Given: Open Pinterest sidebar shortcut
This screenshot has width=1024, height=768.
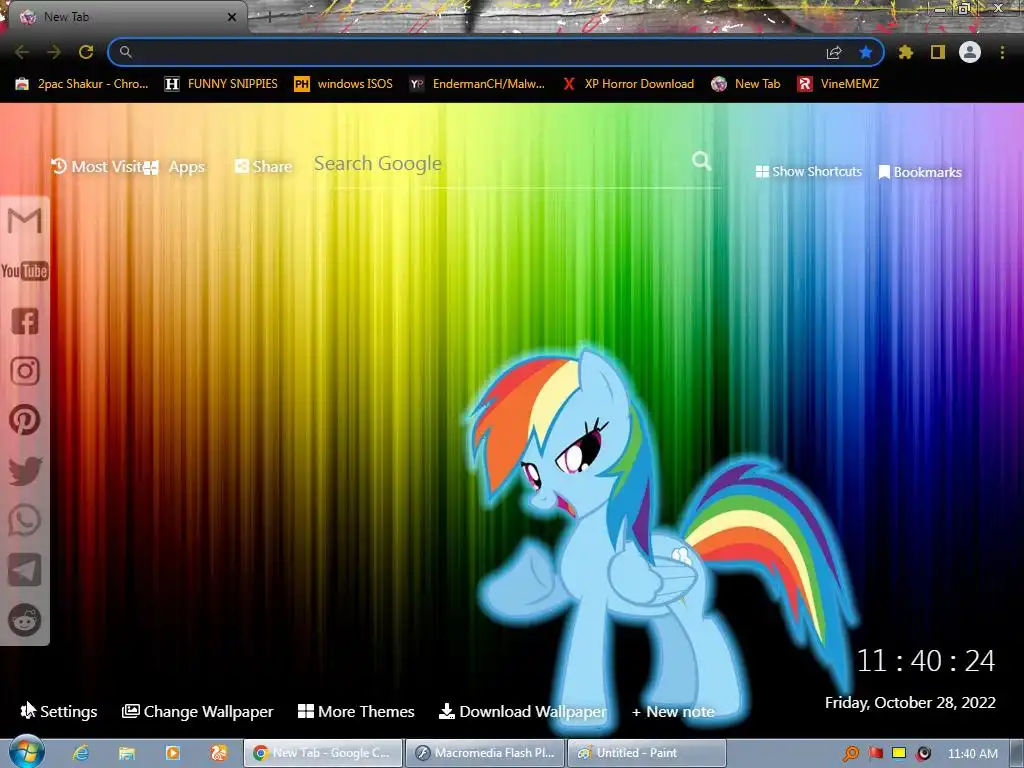Looking at the screenshot, I should tap(25, 421).
